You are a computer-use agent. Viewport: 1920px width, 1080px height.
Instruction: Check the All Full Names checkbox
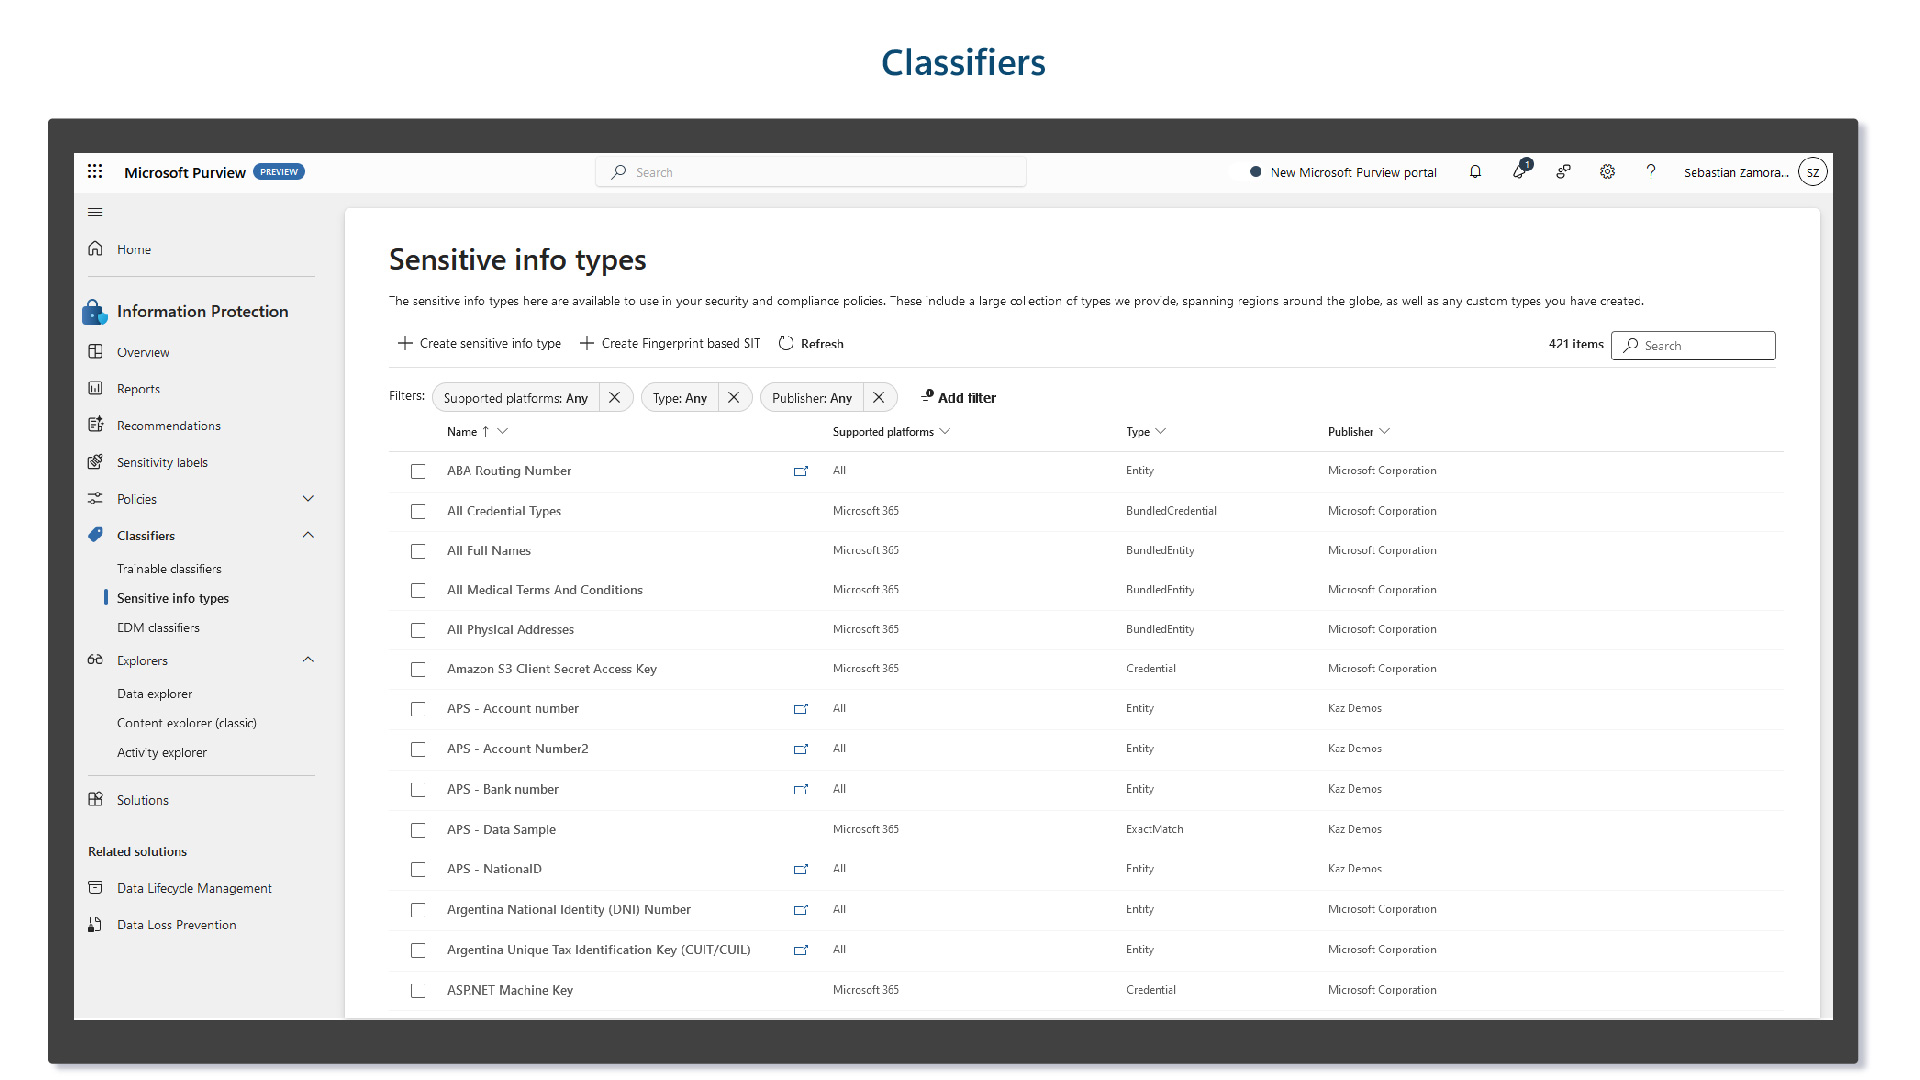pyautogui.click(x=418, y=551)
